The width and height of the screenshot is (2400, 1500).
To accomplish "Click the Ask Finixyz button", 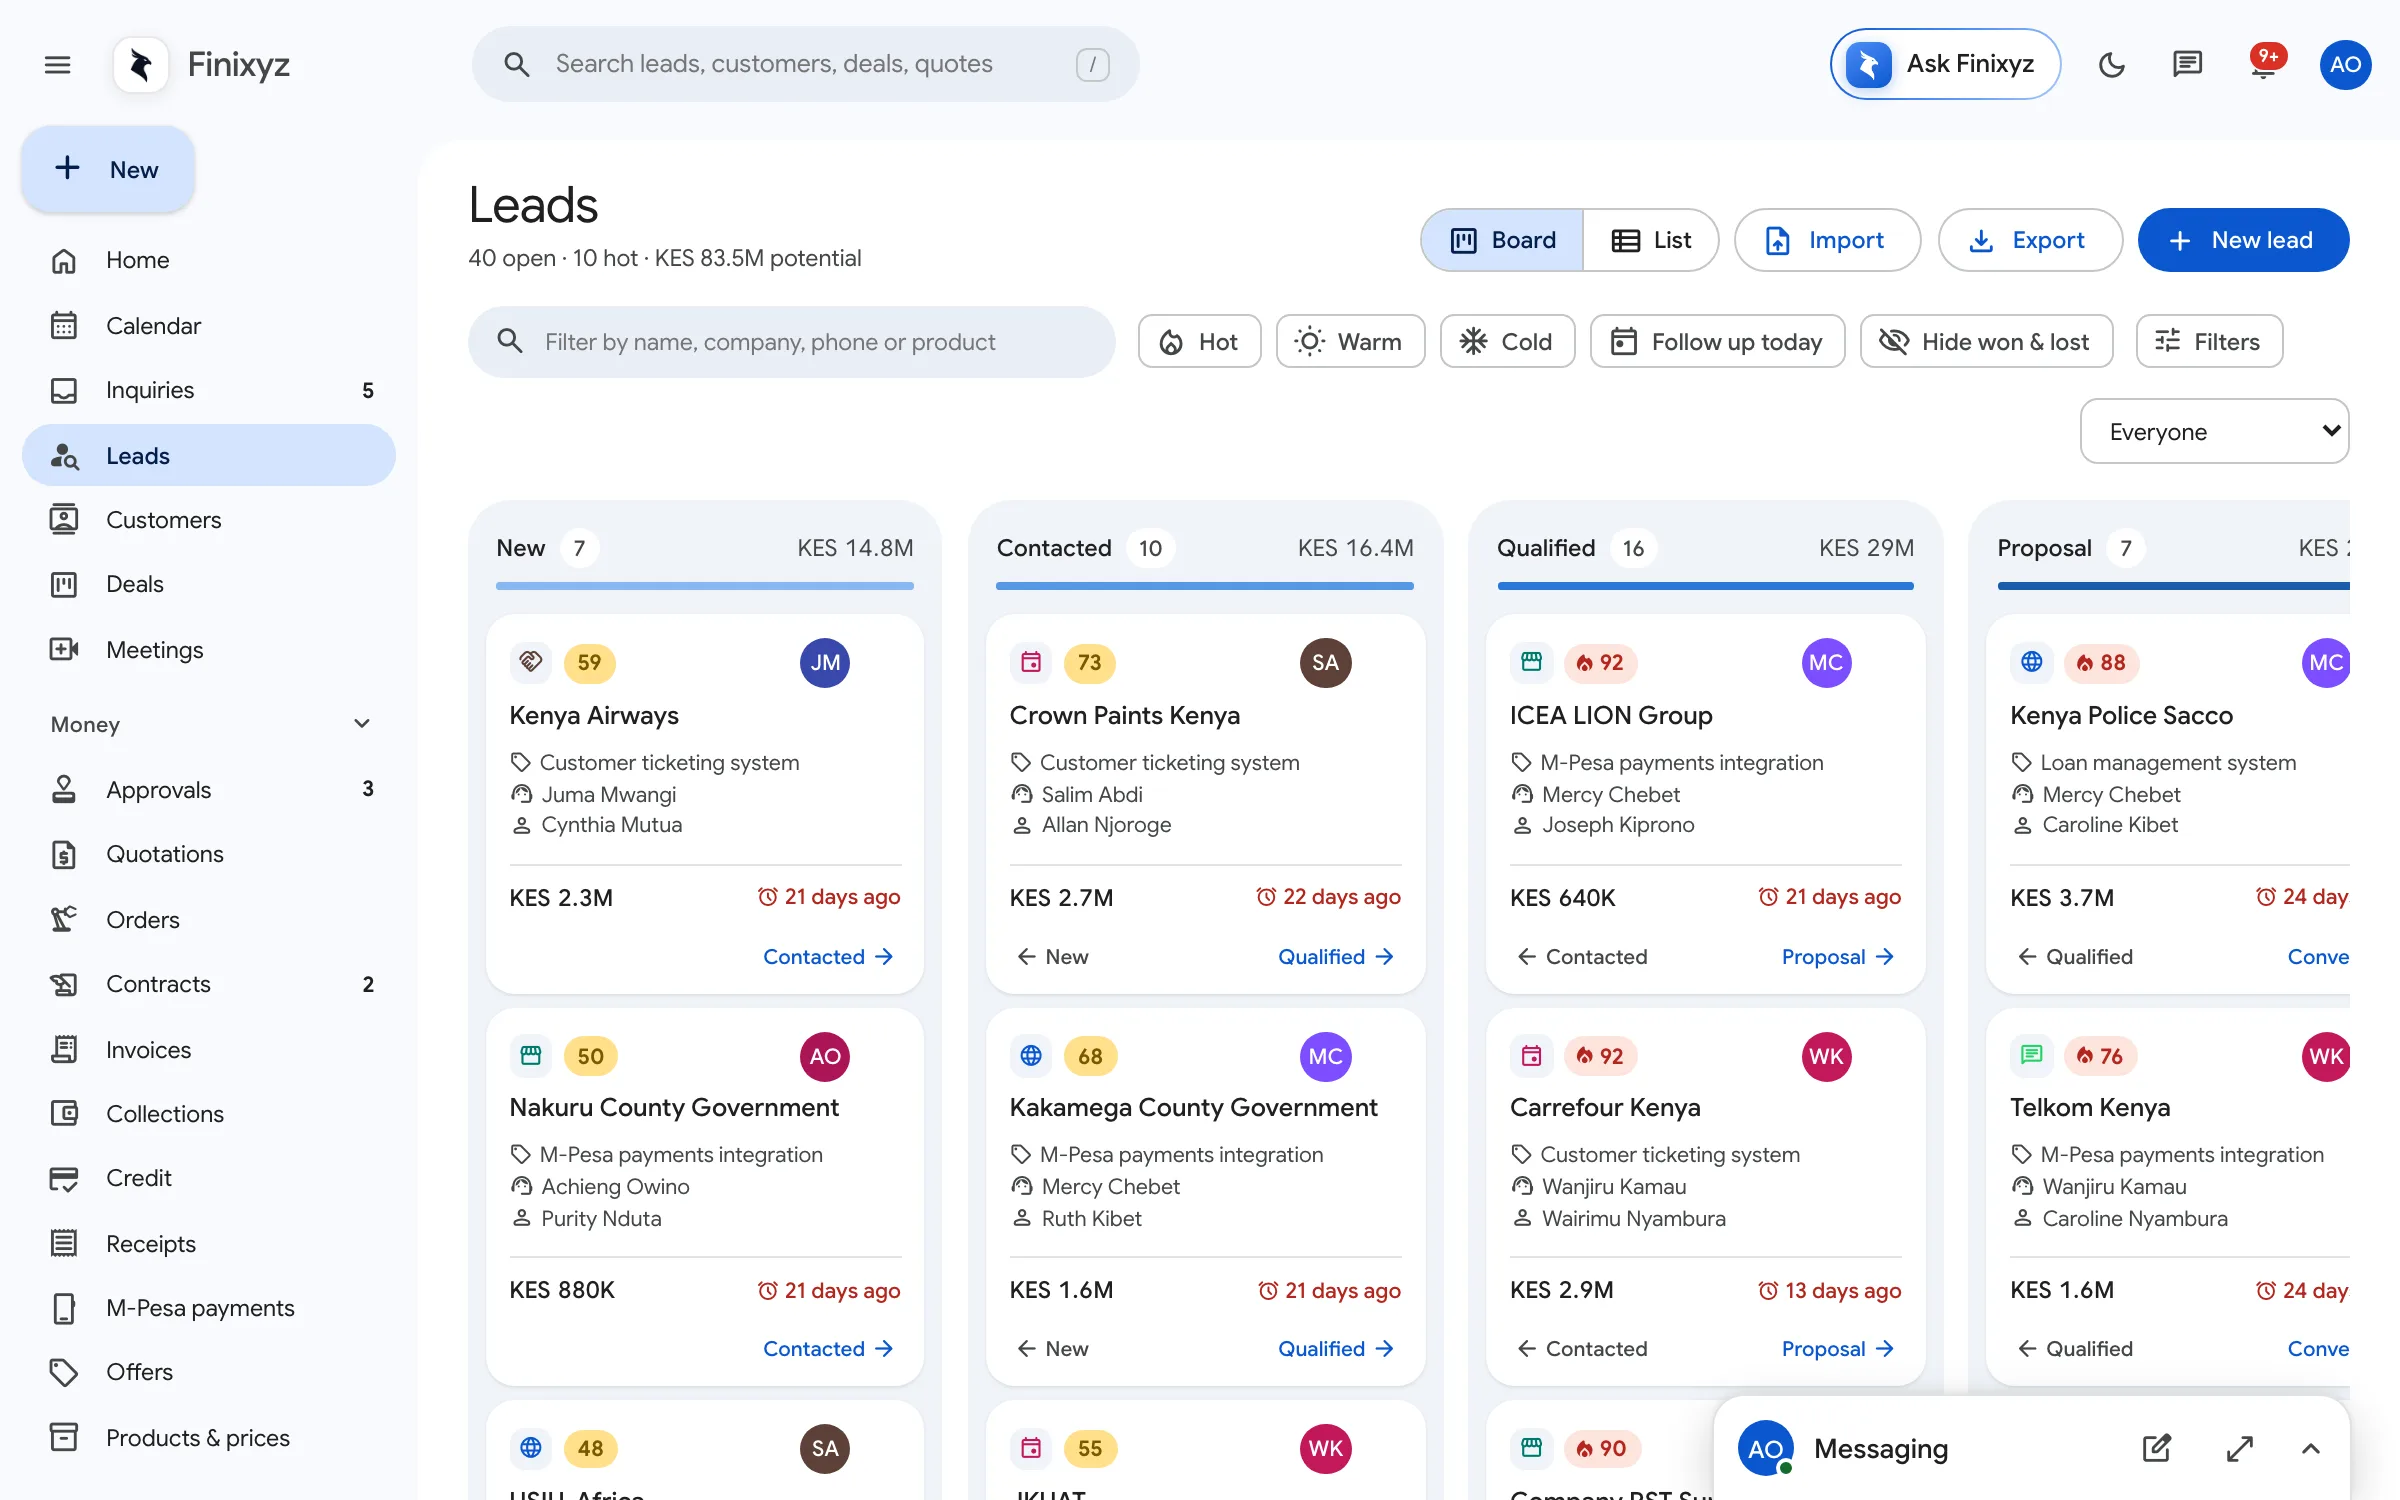I will [1945, 64].
